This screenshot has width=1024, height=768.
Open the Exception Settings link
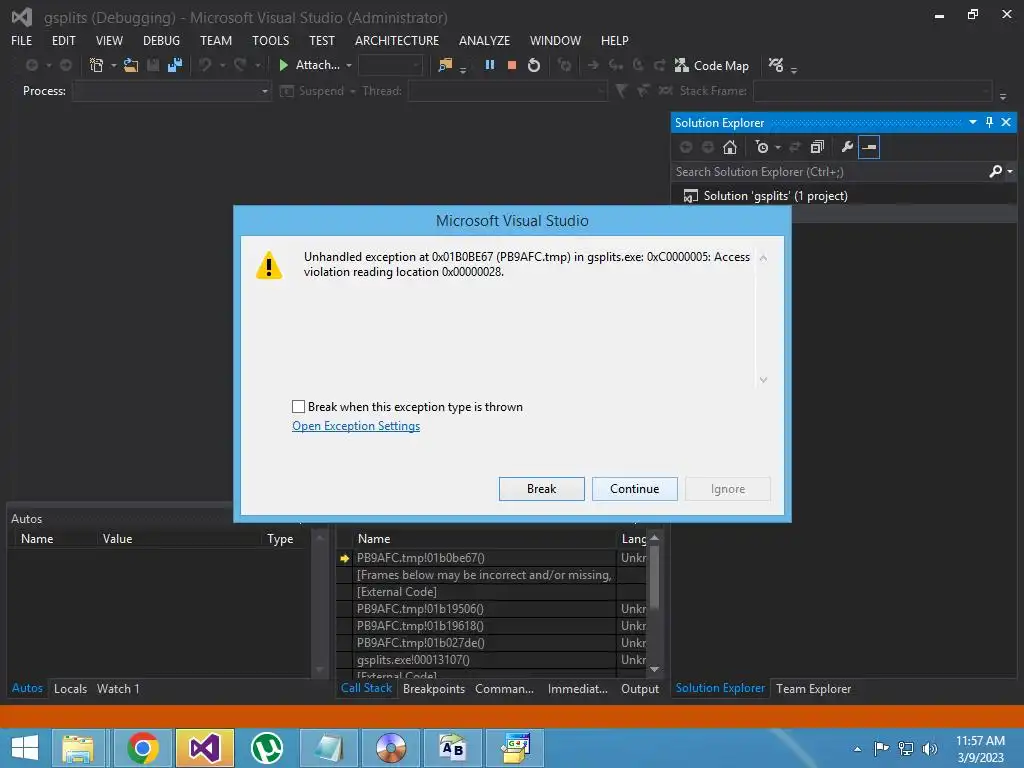click(356, 426)
